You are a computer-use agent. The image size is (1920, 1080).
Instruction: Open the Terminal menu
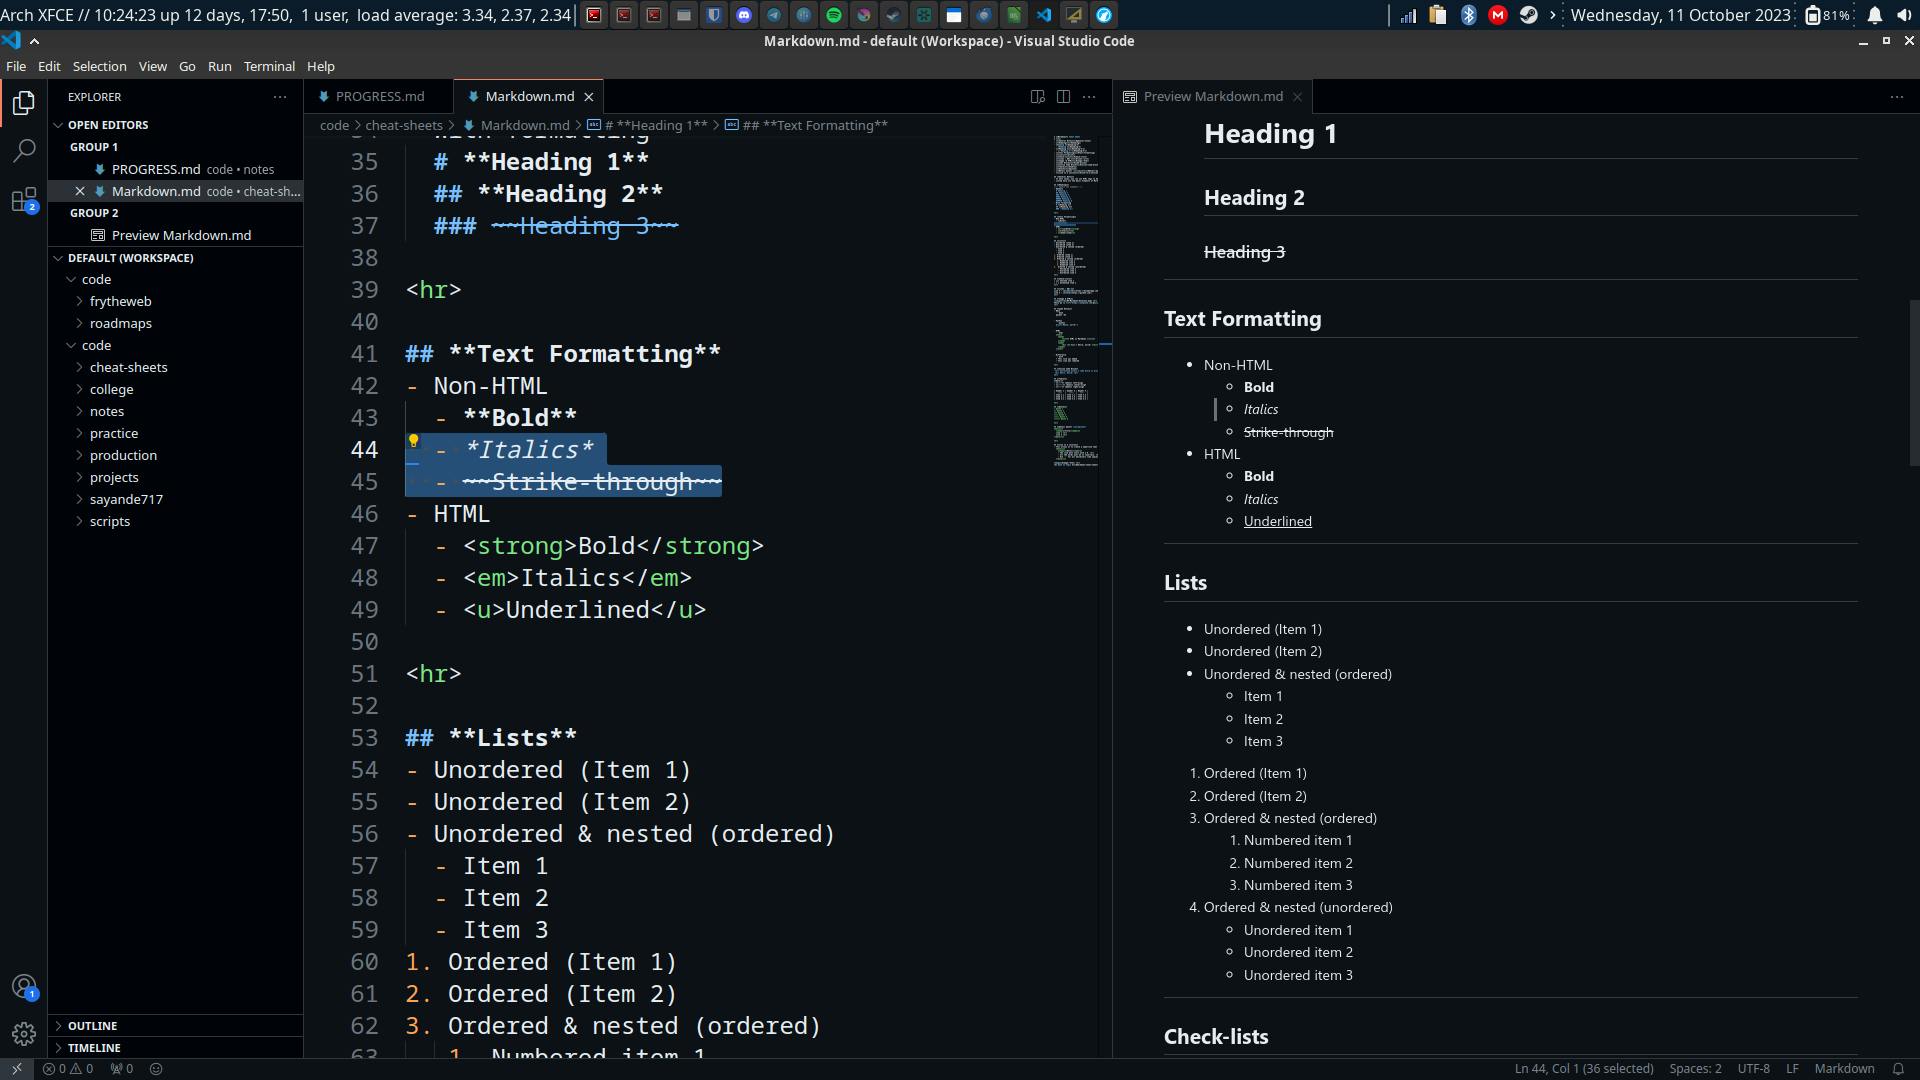tap(269, 66)
